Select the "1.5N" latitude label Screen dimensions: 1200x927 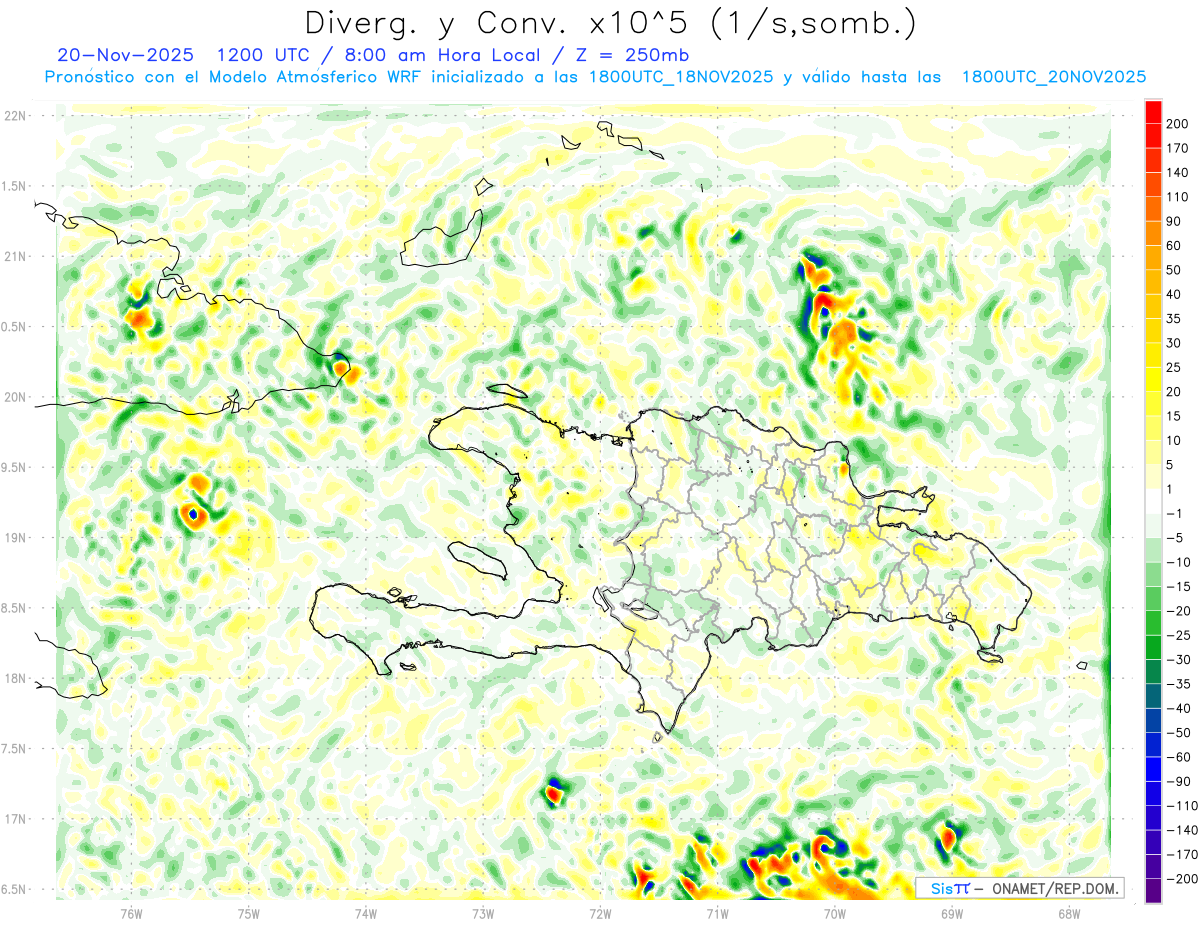[x=14, y=186]
